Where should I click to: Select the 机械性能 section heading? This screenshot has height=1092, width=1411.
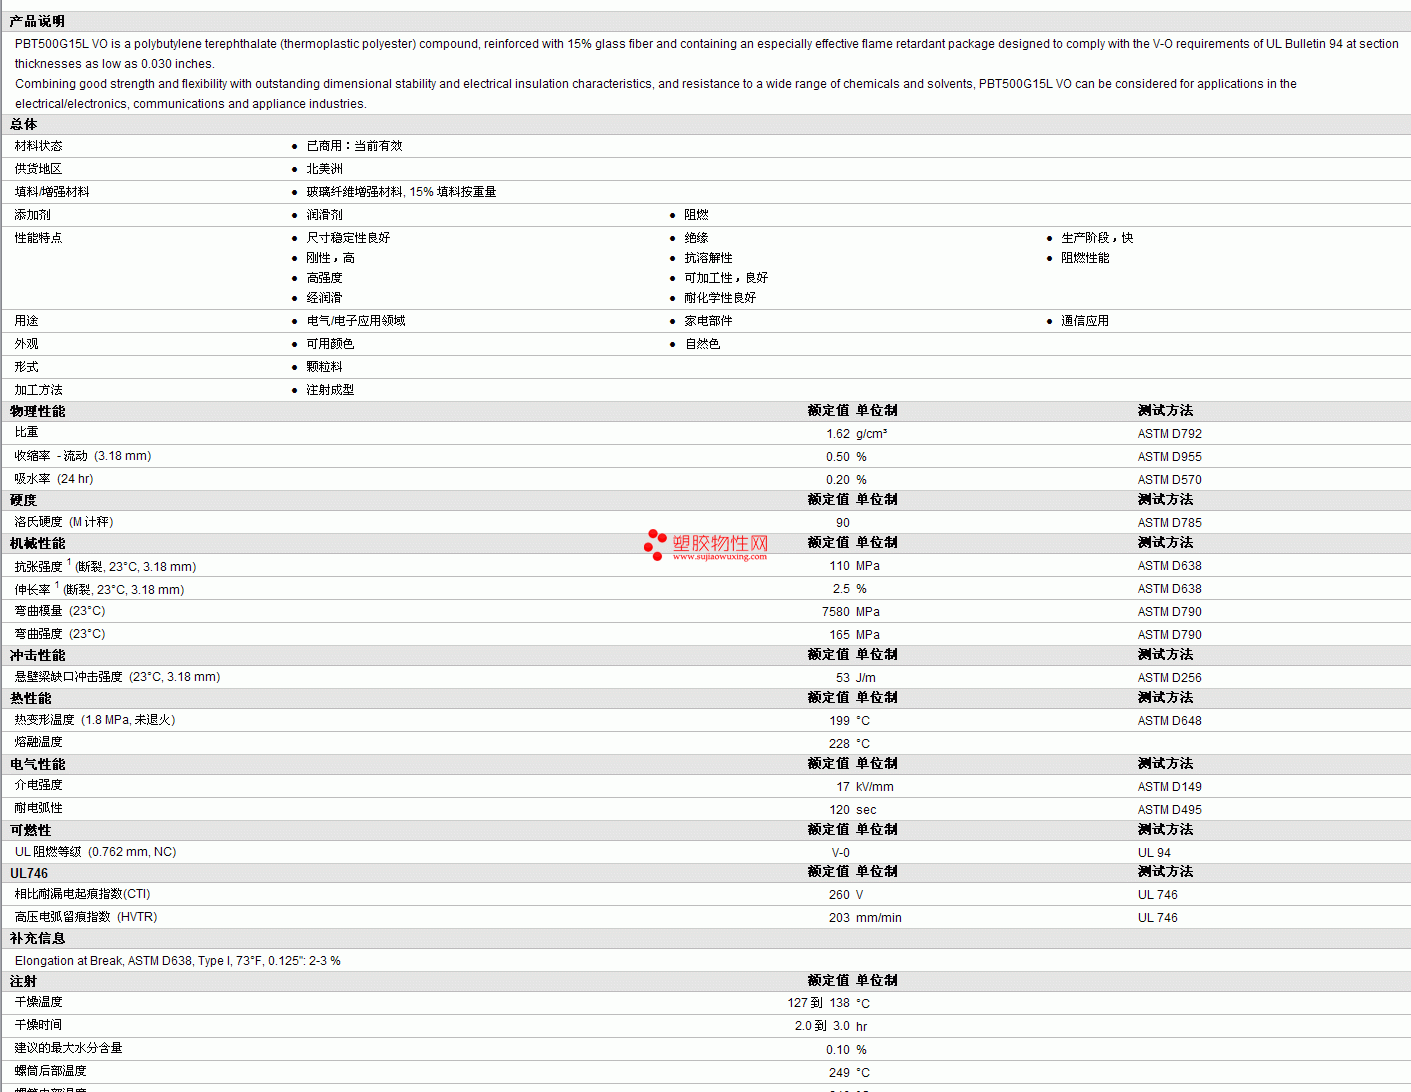(x=37, y=543)
